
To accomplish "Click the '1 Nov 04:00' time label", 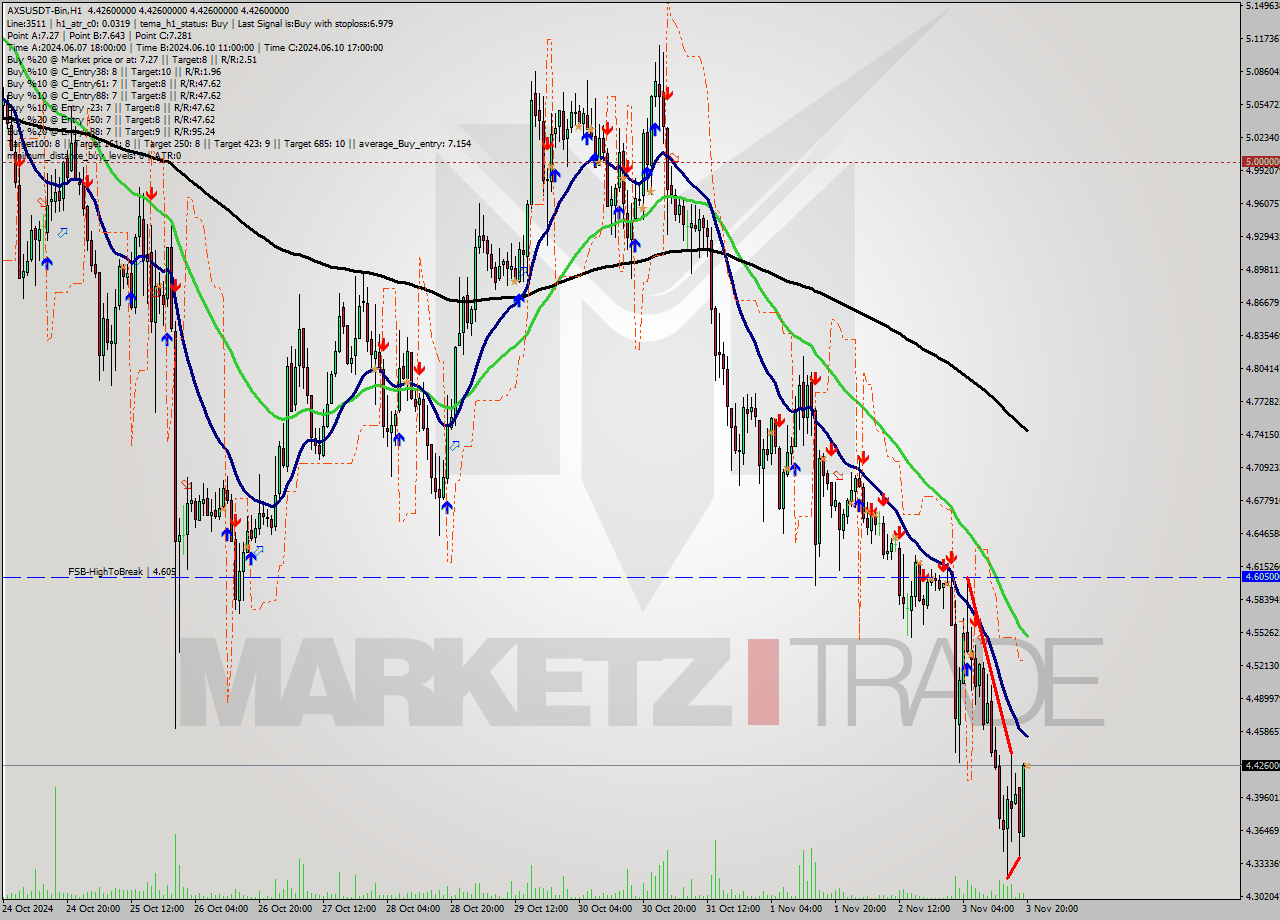I will (x=796, y=909).
